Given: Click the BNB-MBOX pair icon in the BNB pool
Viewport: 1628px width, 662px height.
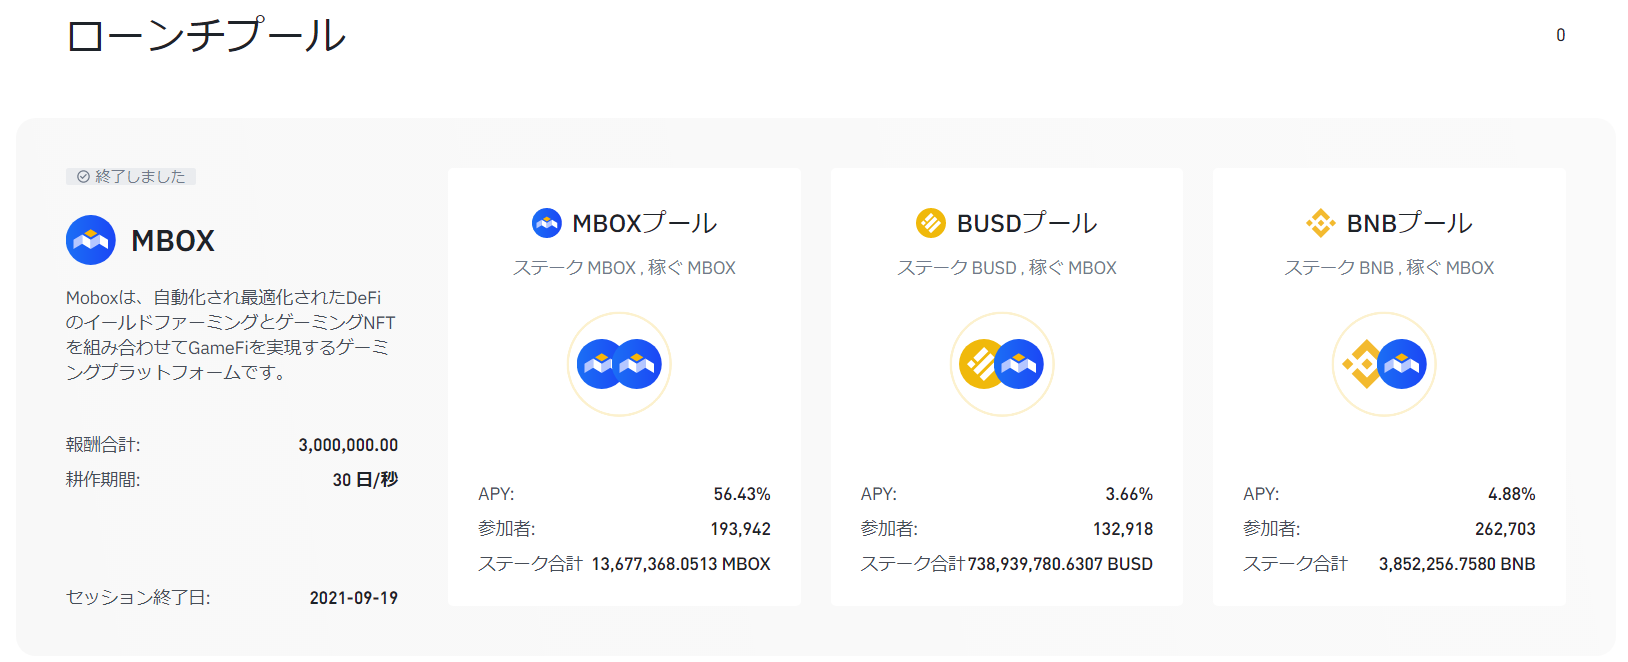Looking at the screenshot, I should tap(1384, 364).
